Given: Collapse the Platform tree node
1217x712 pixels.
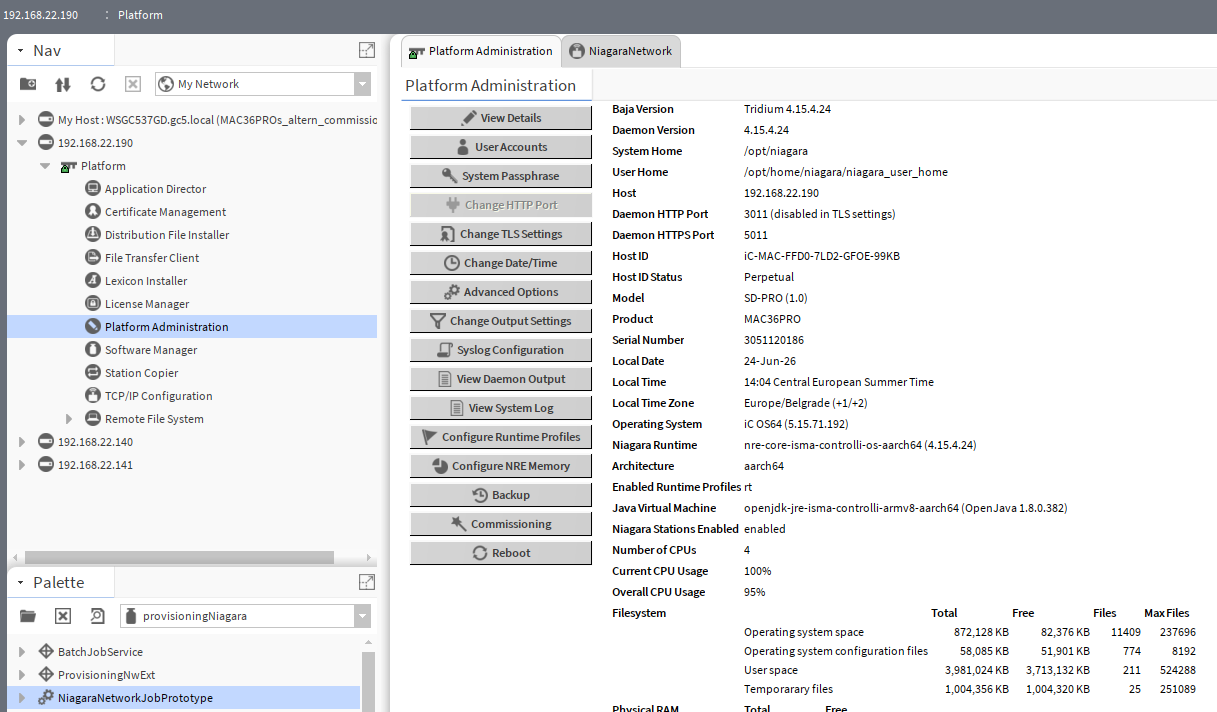Looking at the screenshot, I should [x=46, y=166].
